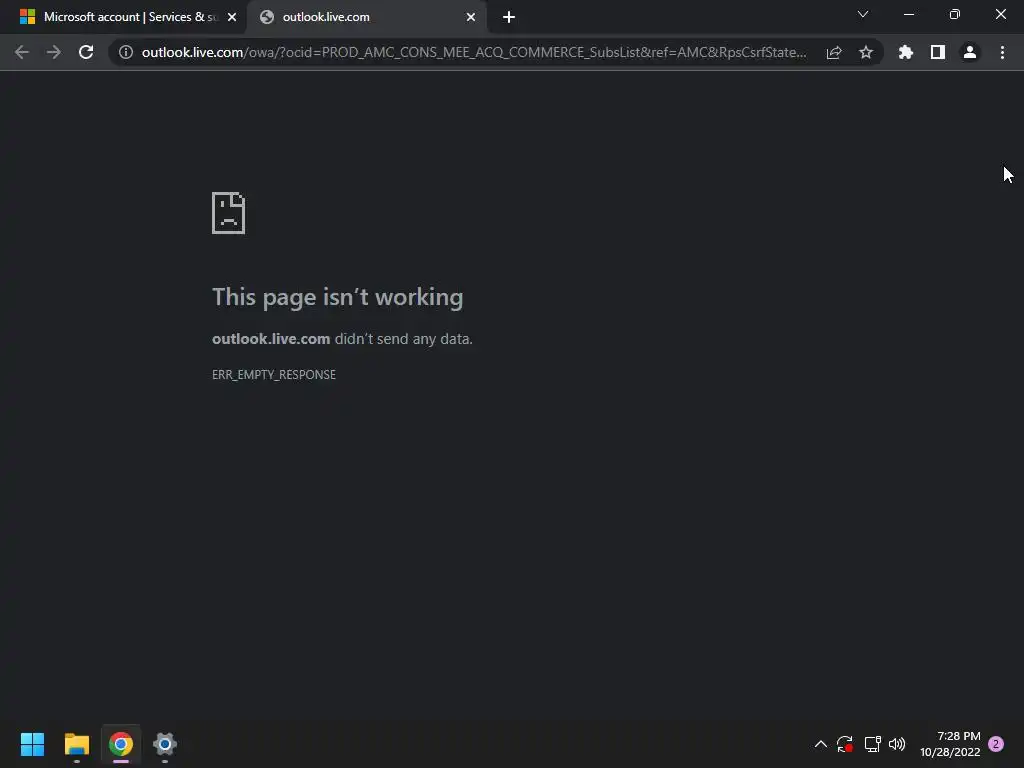
Task: Click the sad page error icon
Action: click(229, 213)
